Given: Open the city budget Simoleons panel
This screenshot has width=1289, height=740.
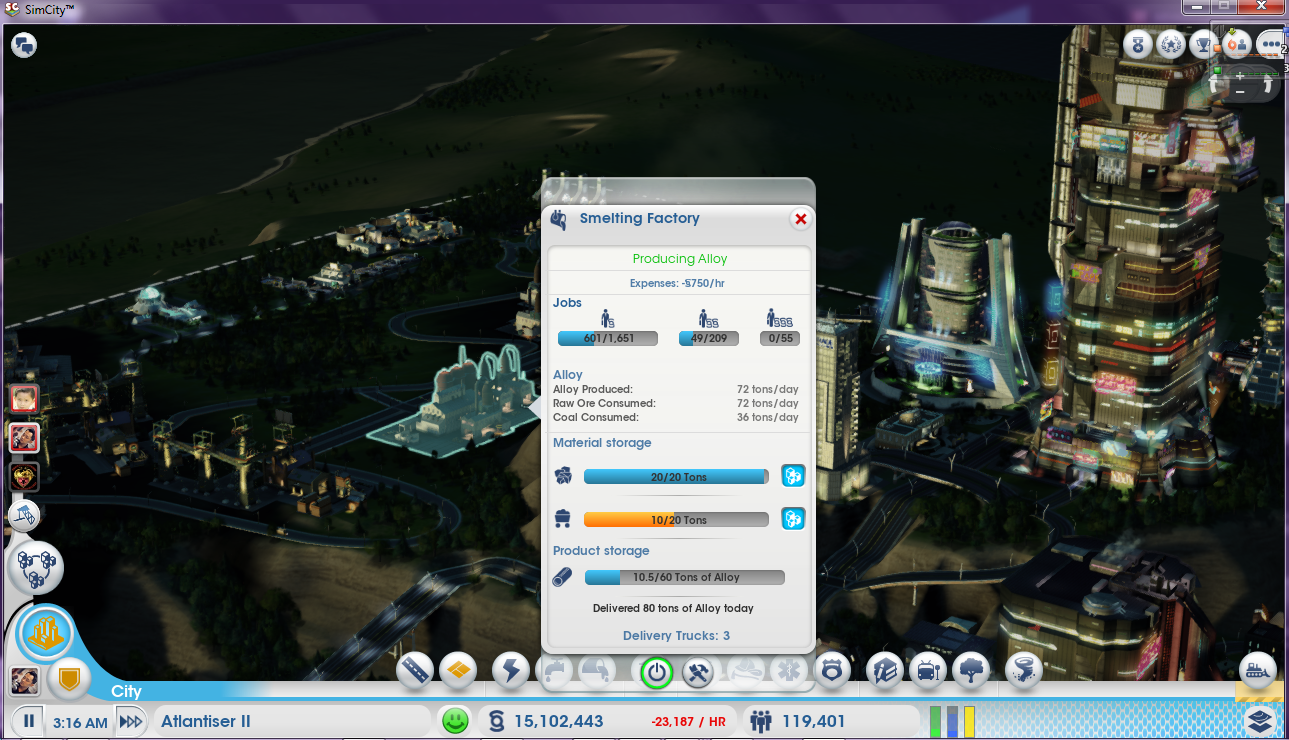Looking at the screenshot, I should click(x=545, y=721).
